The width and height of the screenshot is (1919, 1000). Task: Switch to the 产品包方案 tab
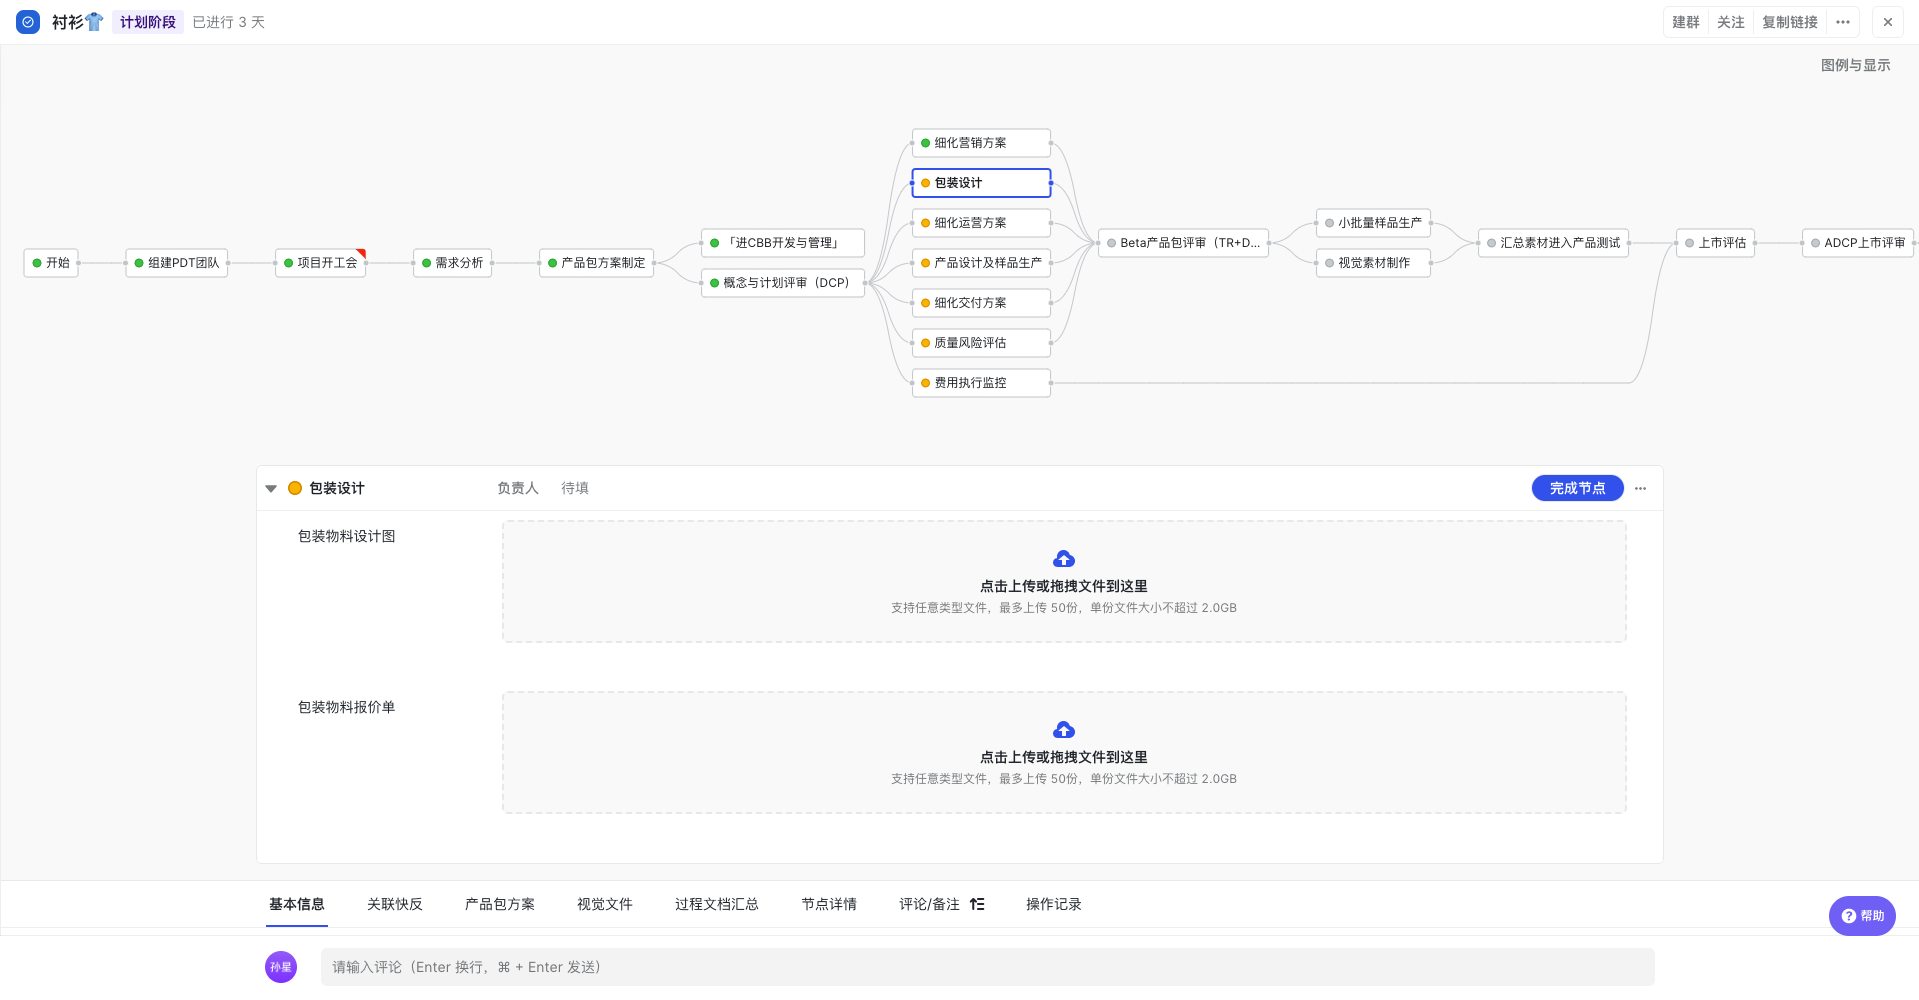pos(499,904)
